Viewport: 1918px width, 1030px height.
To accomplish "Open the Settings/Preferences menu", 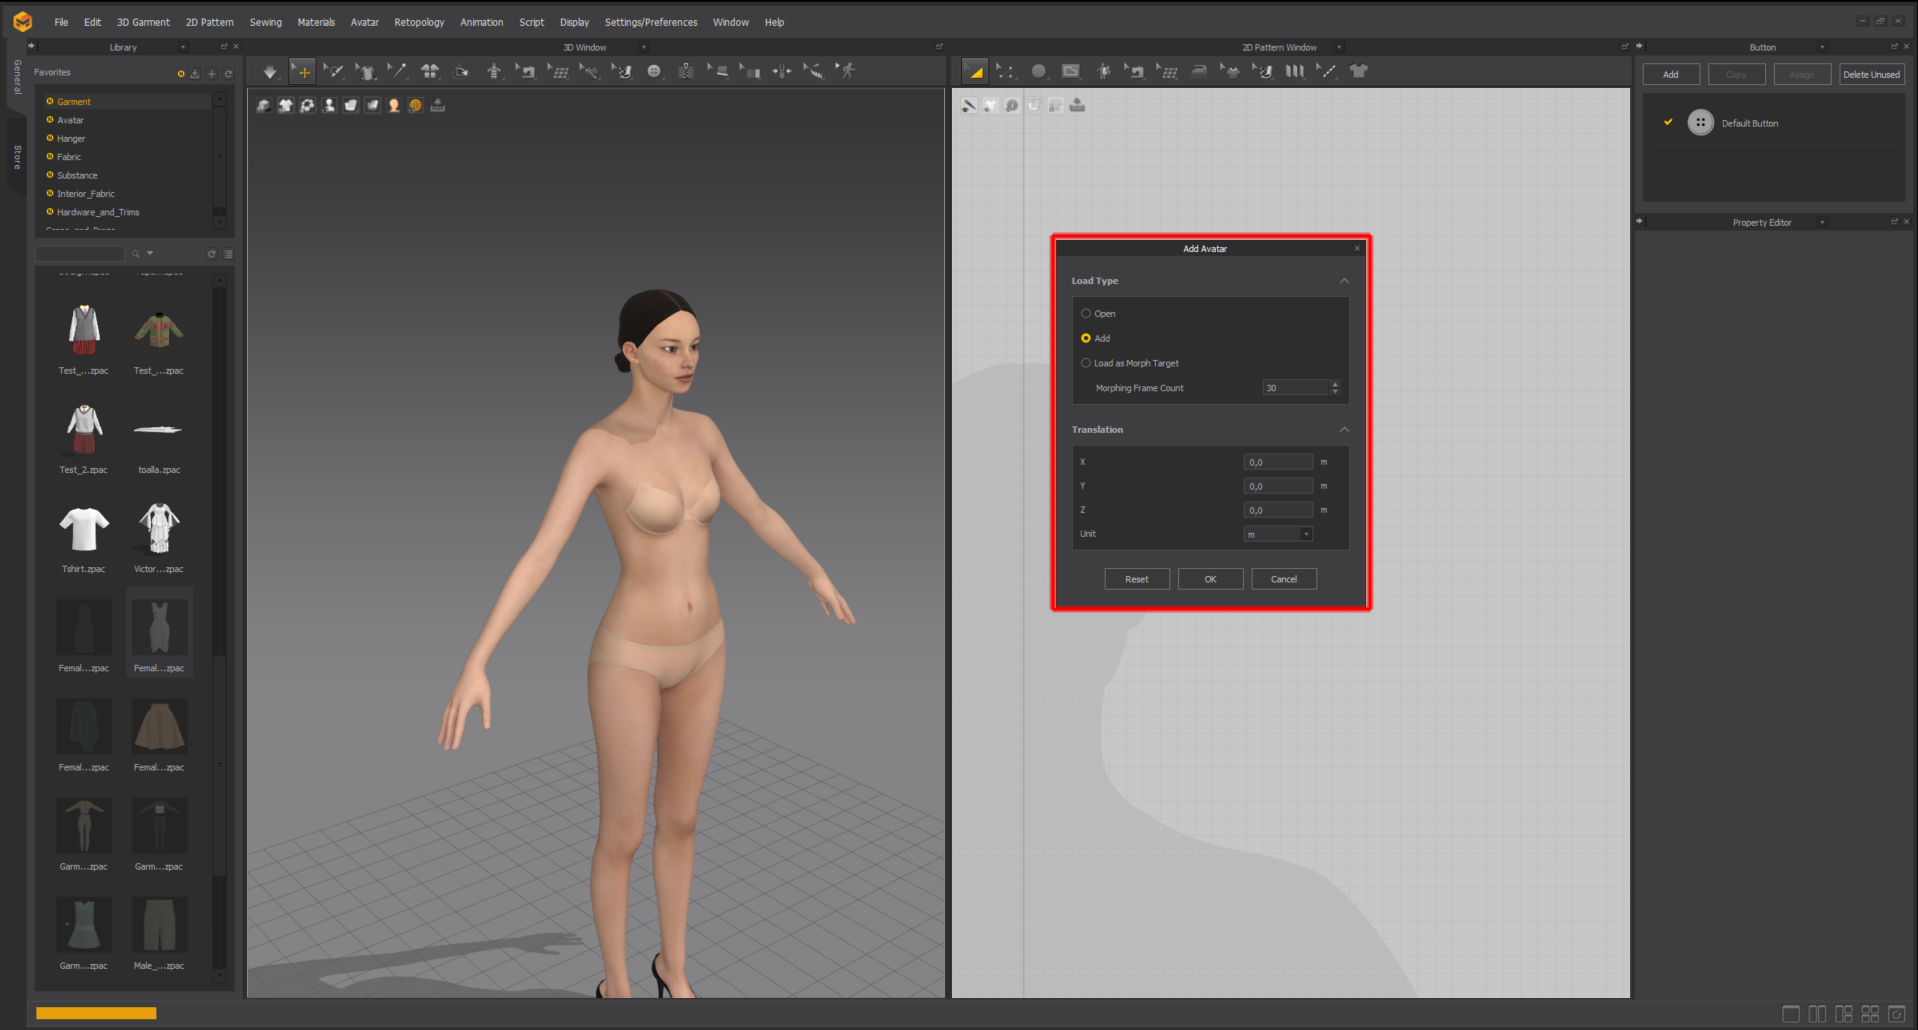I will pyautogui.click(x=651, y=22).
